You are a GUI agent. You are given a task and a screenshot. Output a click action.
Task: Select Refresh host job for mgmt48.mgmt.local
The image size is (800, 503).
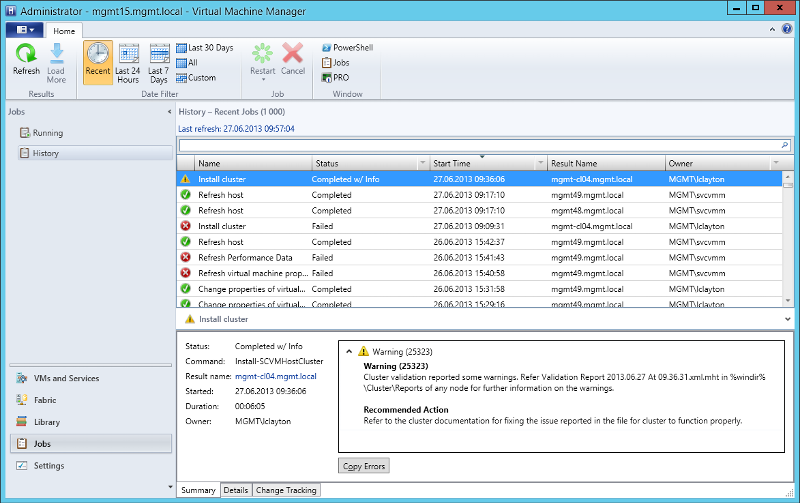tap(479, 210)
